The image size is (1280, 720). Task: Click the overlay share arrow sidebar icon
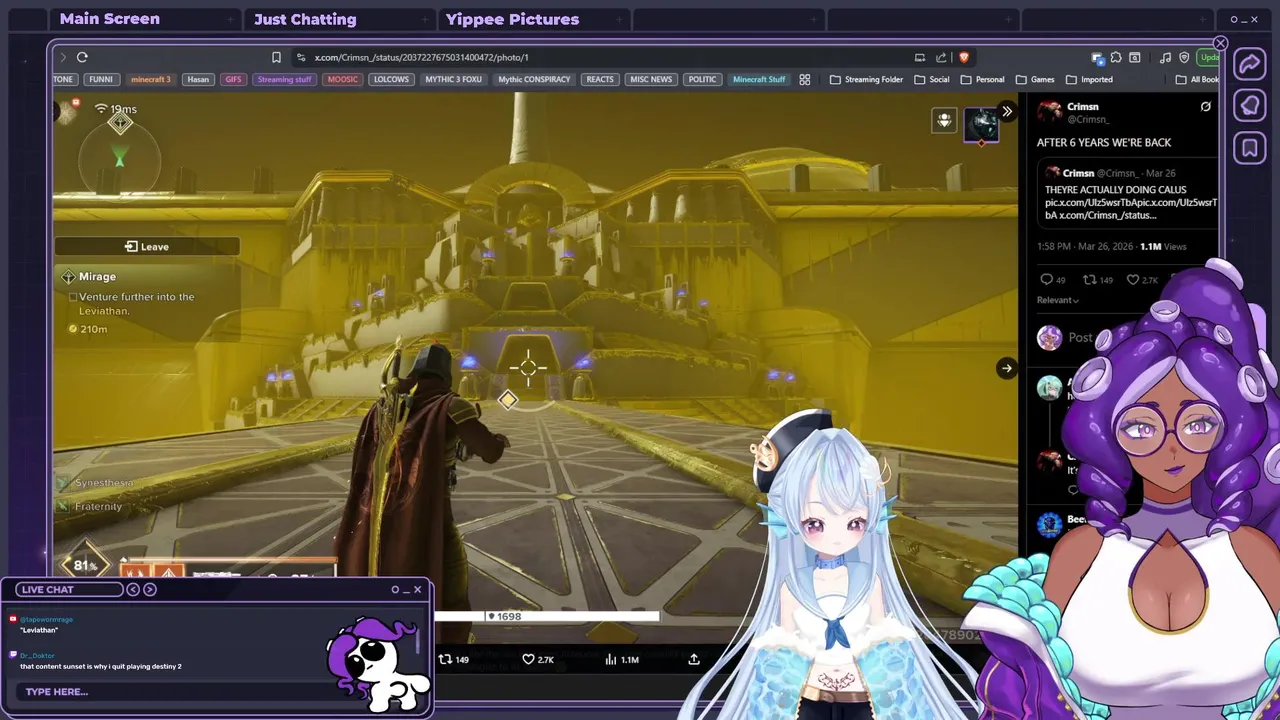point(1250,64)
